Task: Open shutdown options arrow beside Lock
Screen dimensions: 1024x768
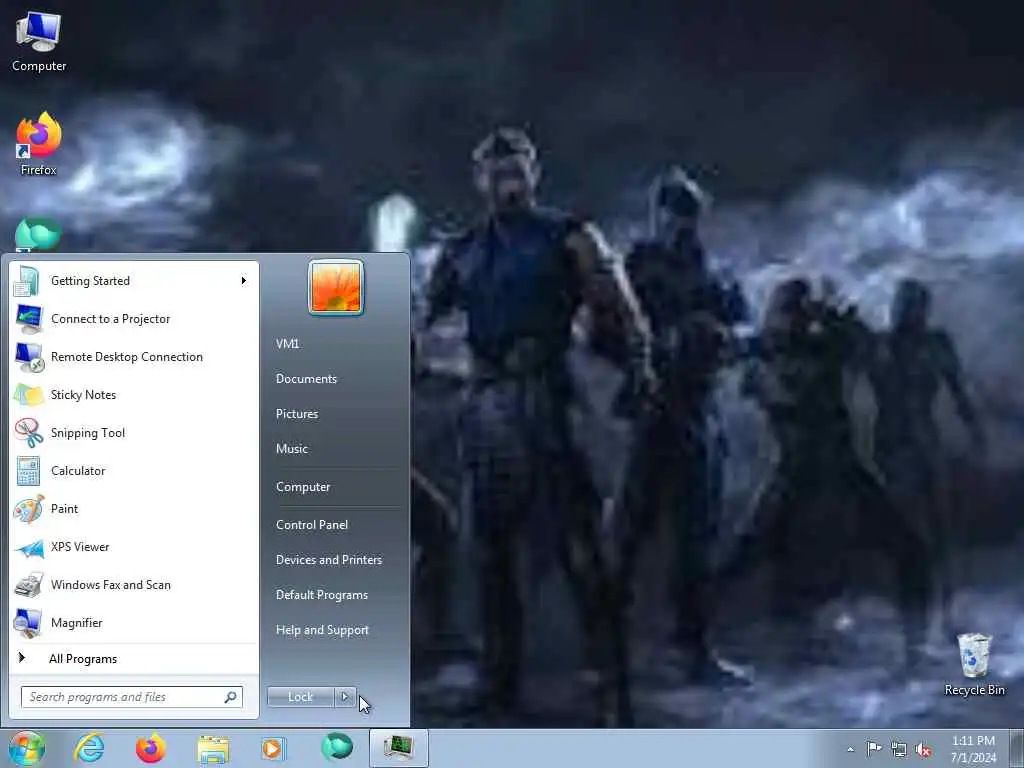Action: click(x=345, y=697)
